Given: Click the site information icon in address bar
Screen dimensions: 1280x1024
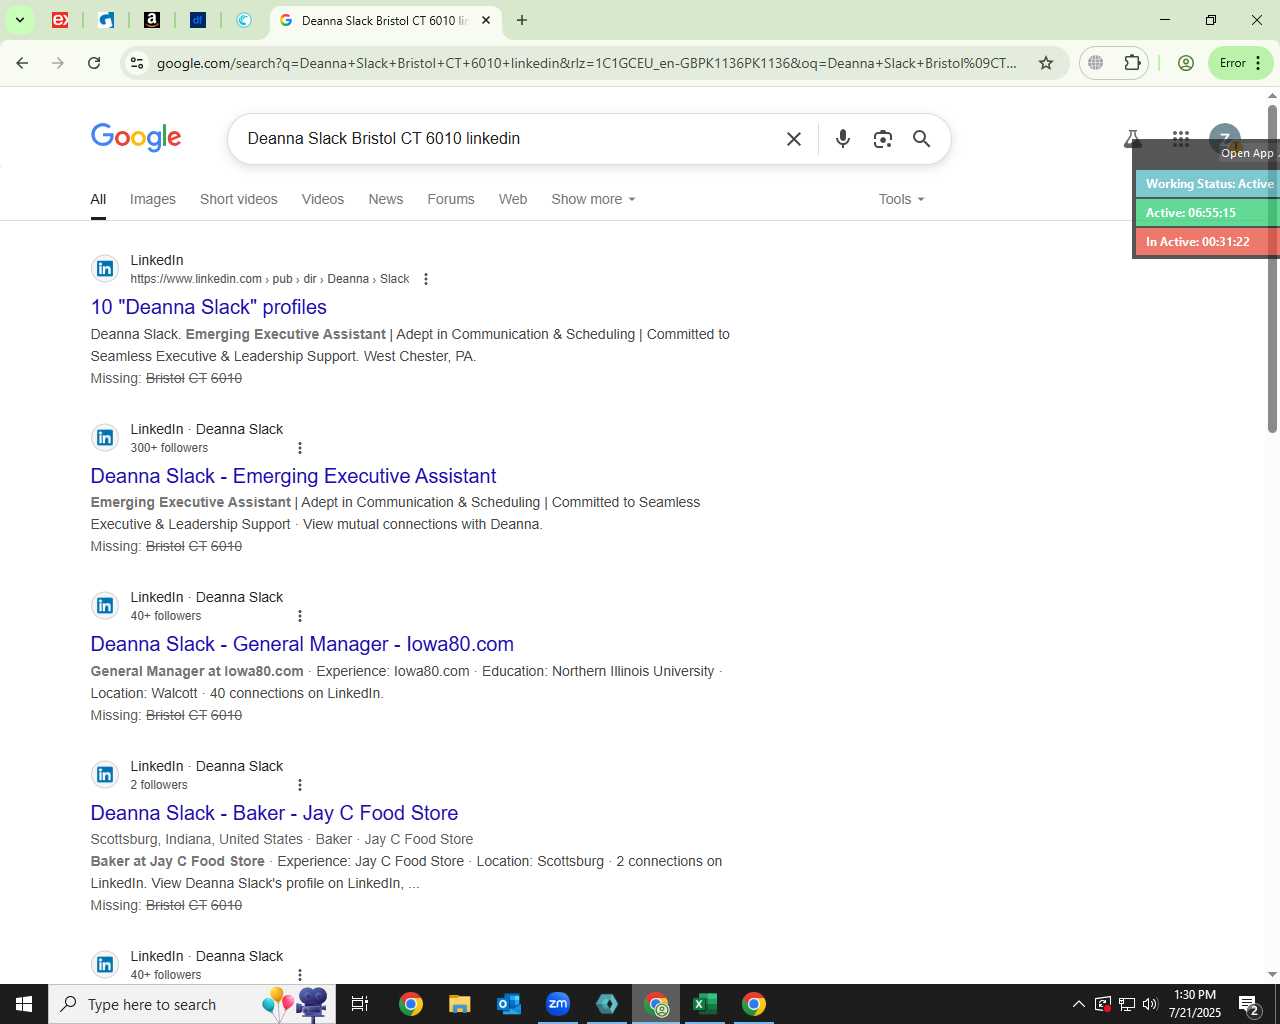Looking at the screenshot, I should [137, 63].
